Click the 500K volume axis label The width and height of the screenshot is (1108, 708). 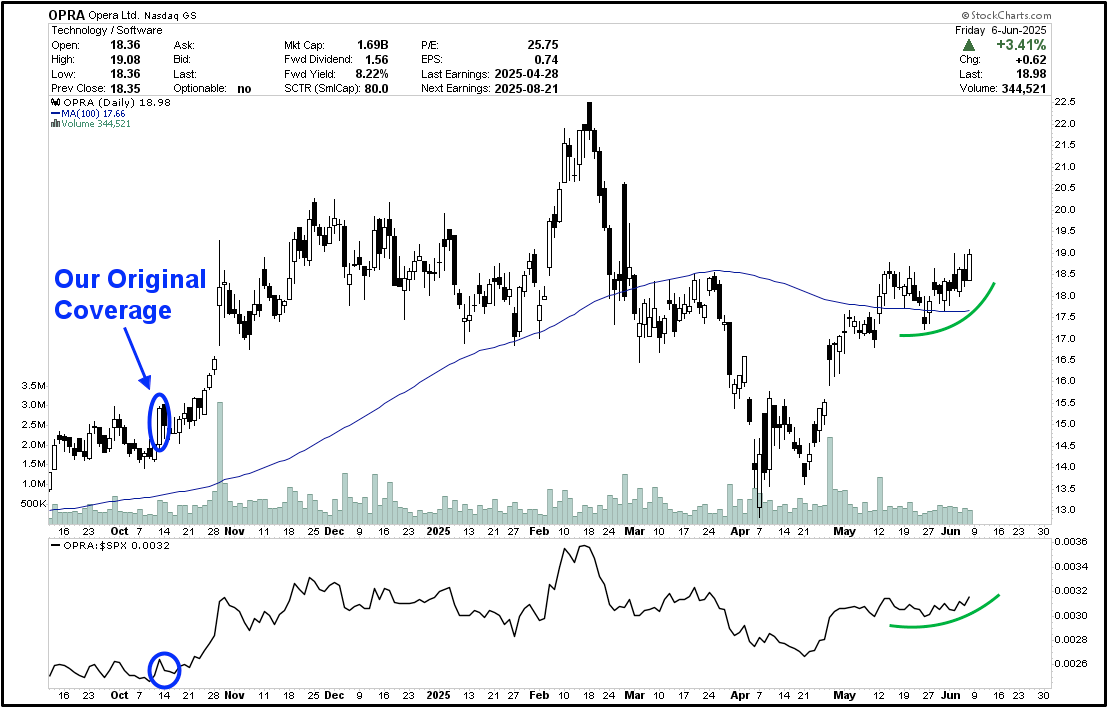tap(35, 504)
